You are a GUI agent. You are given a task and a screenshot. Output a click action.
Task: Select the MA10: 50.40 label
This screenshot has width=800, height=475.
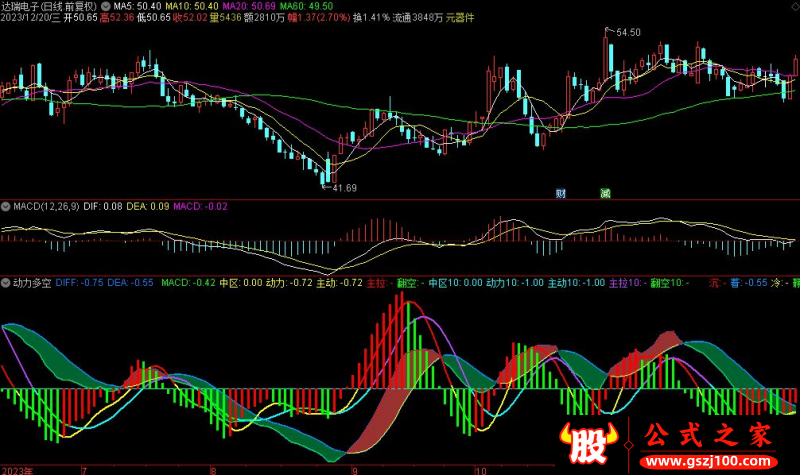192,7
